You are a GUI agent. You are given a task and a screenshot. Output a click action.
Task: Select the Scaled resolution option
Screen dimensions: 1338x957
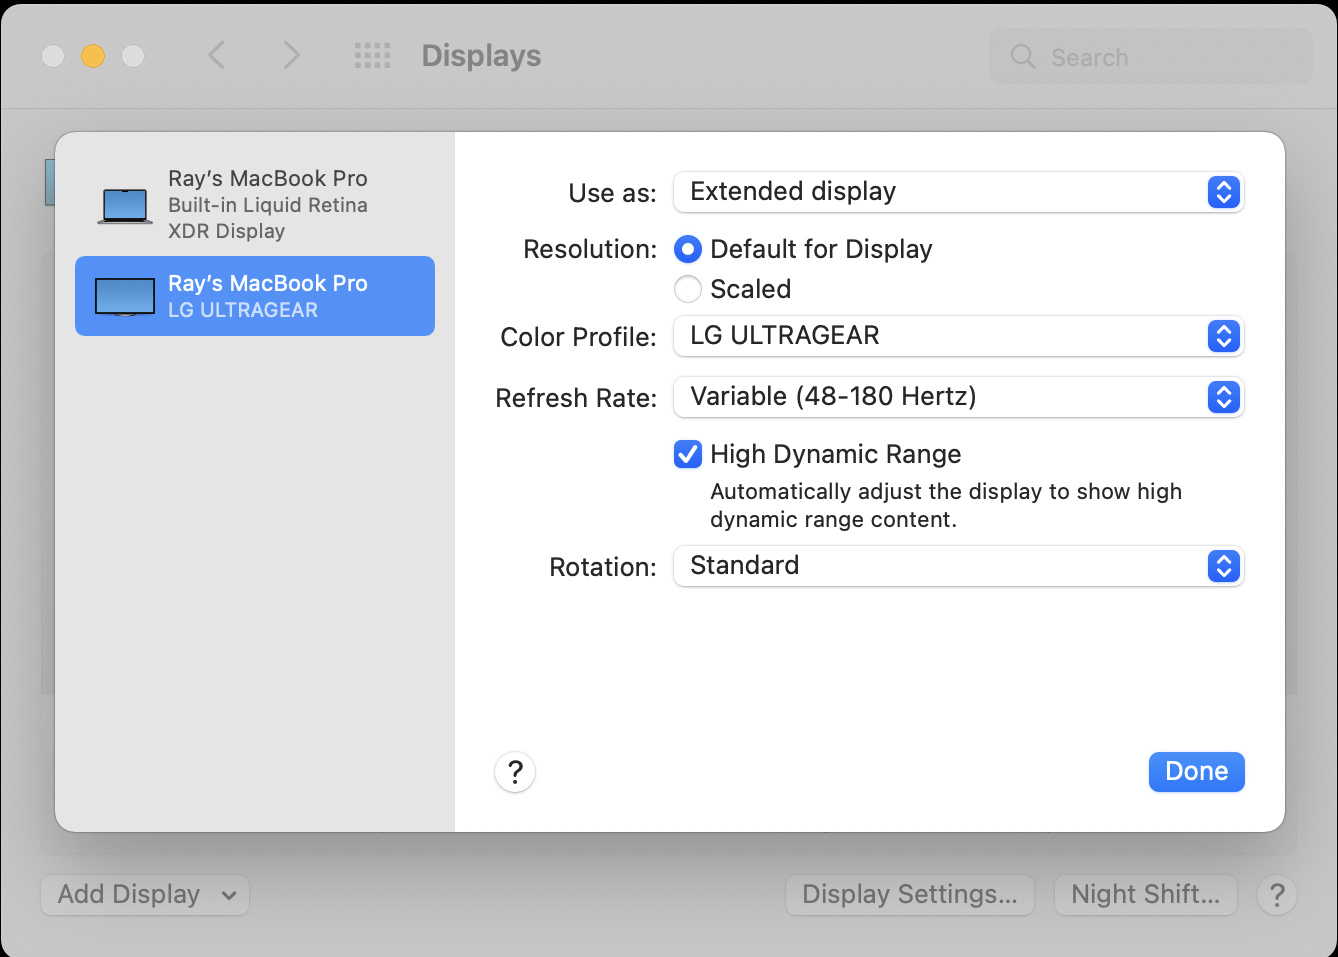click(x=688, y=289)
